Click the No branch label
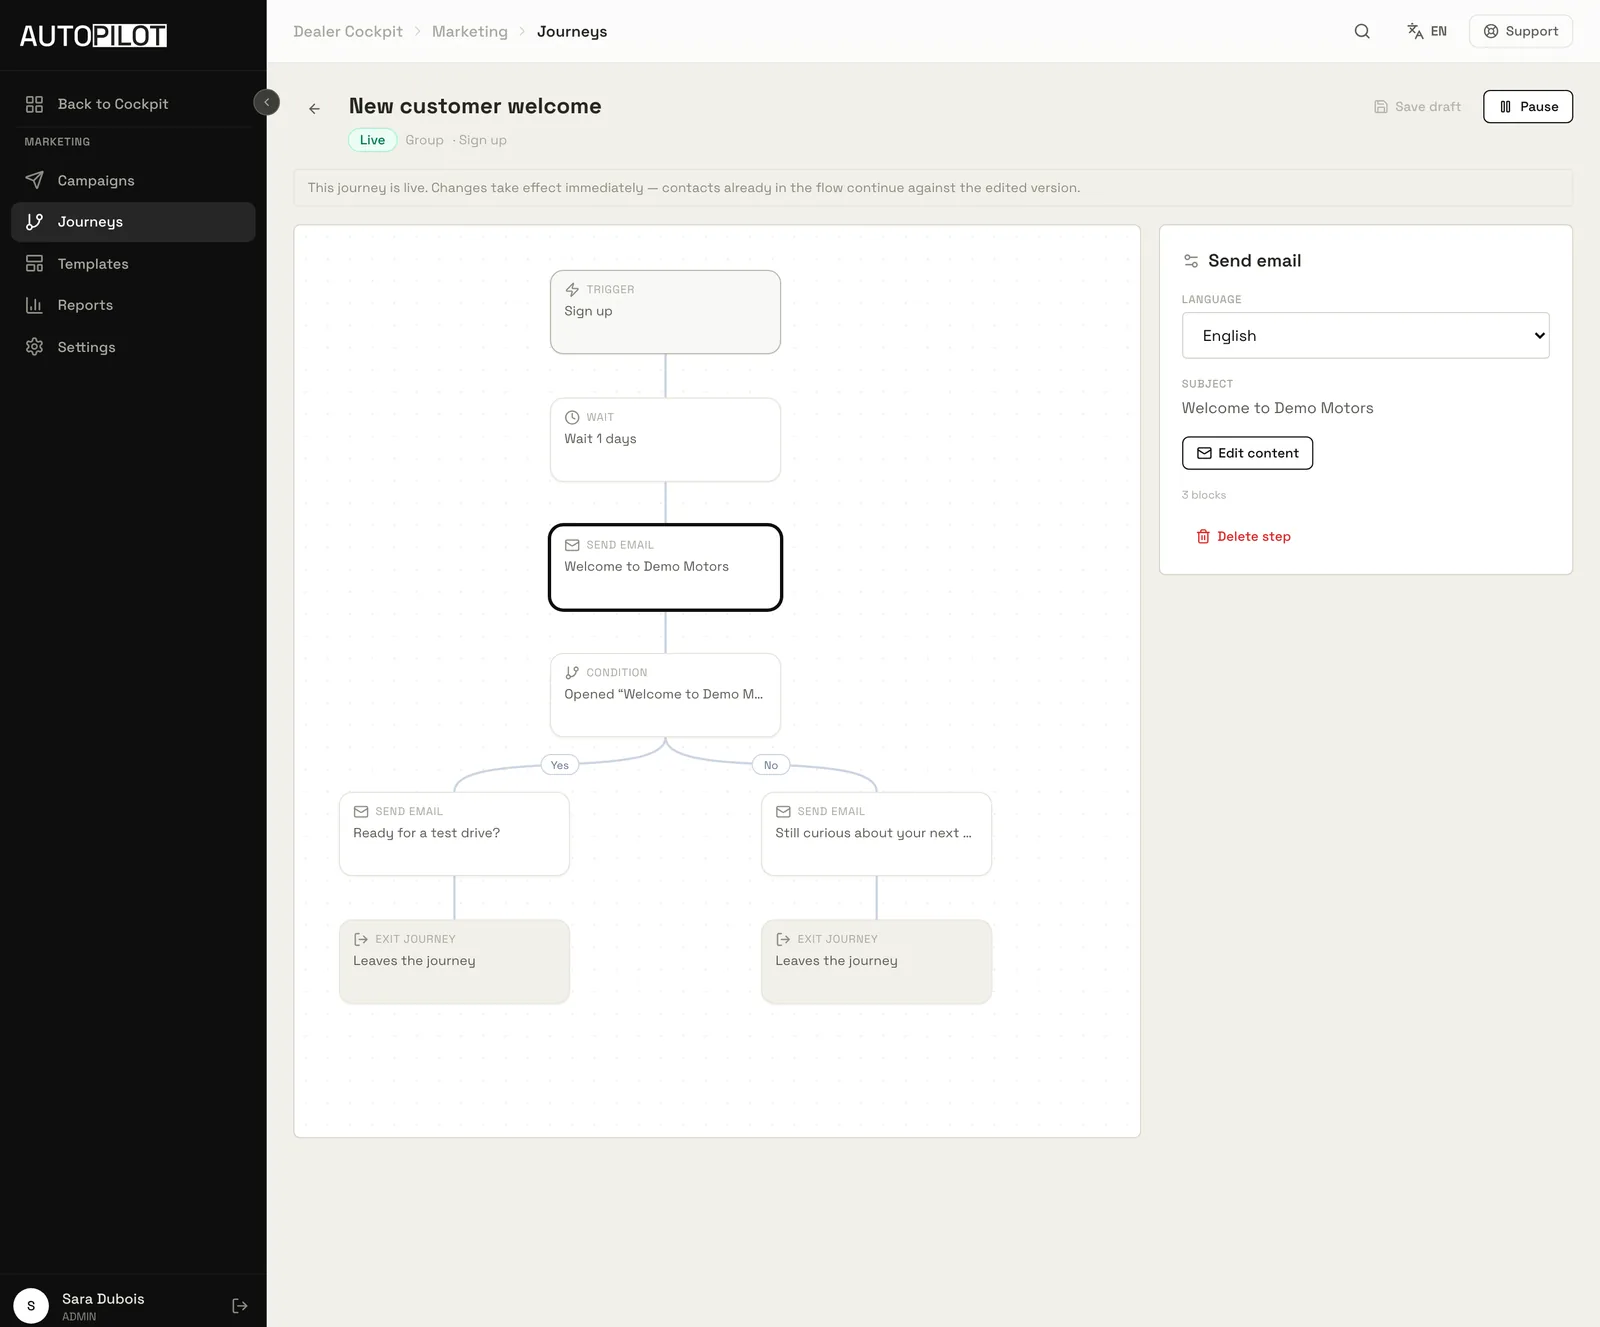The image size is (1600, 1327). pyautogui.click(x=771, y=765)
